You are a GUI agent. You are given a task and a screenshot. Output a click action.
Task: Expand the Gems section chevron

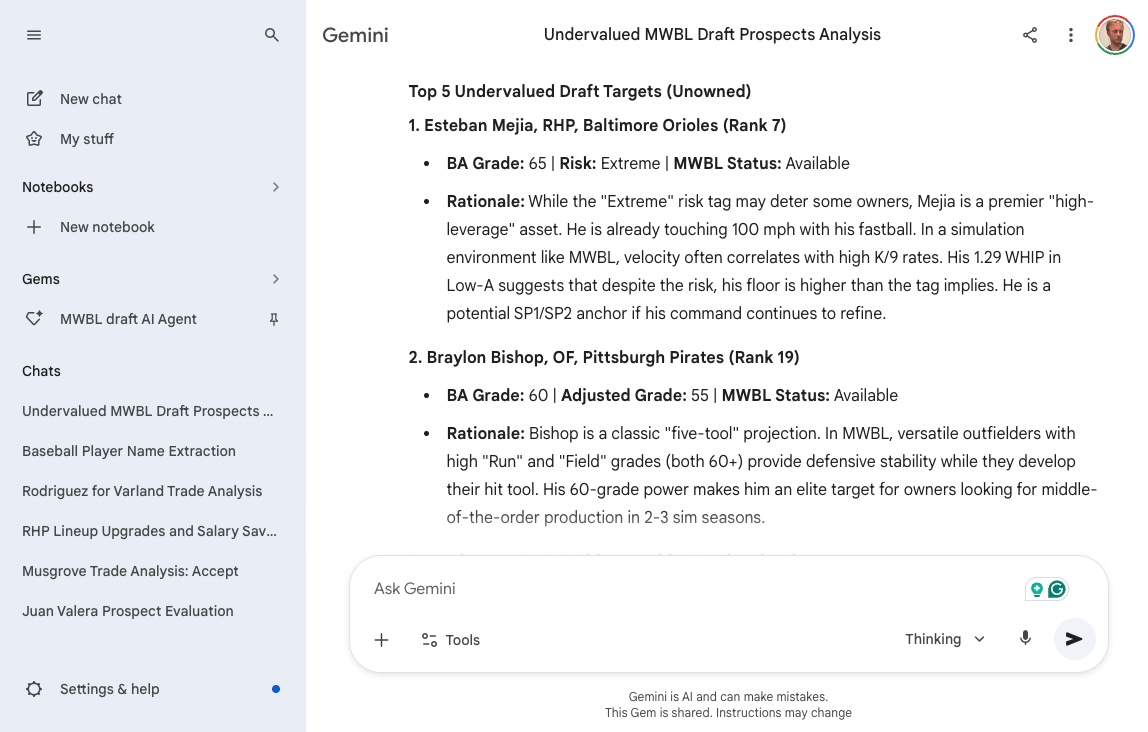pos(276,279)
